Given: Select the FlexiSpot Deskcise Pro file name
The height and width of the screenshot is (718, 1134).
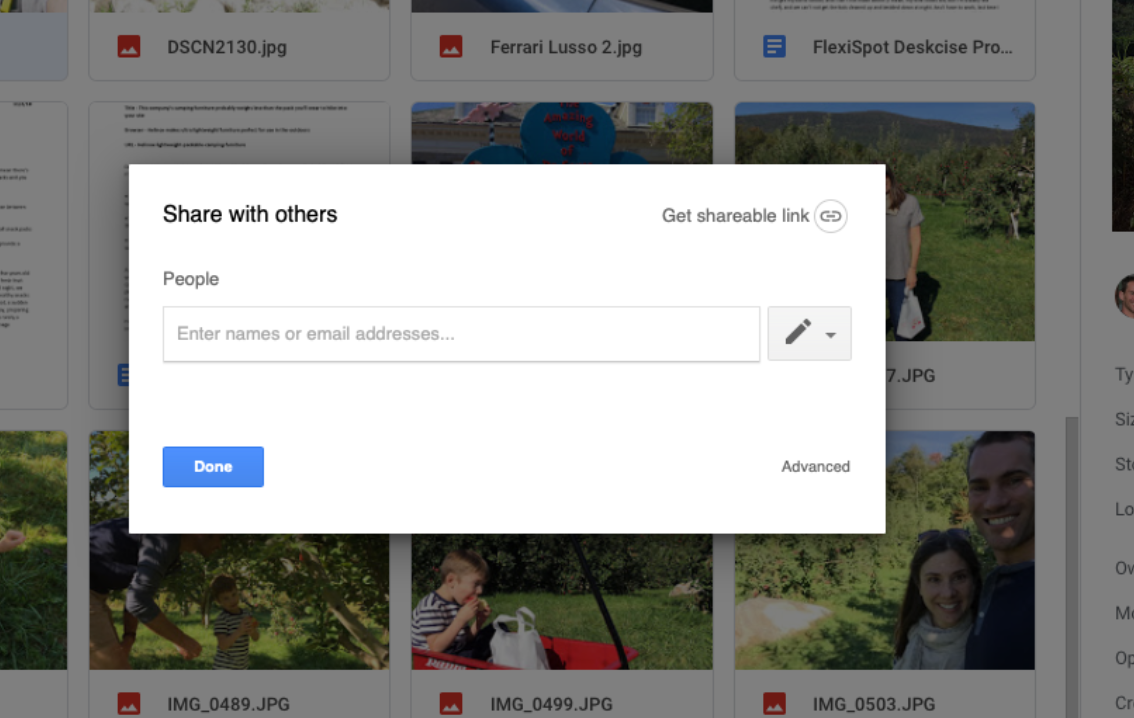Looking at the screenshot, I should pyautogui.click(x=913, y=47).
